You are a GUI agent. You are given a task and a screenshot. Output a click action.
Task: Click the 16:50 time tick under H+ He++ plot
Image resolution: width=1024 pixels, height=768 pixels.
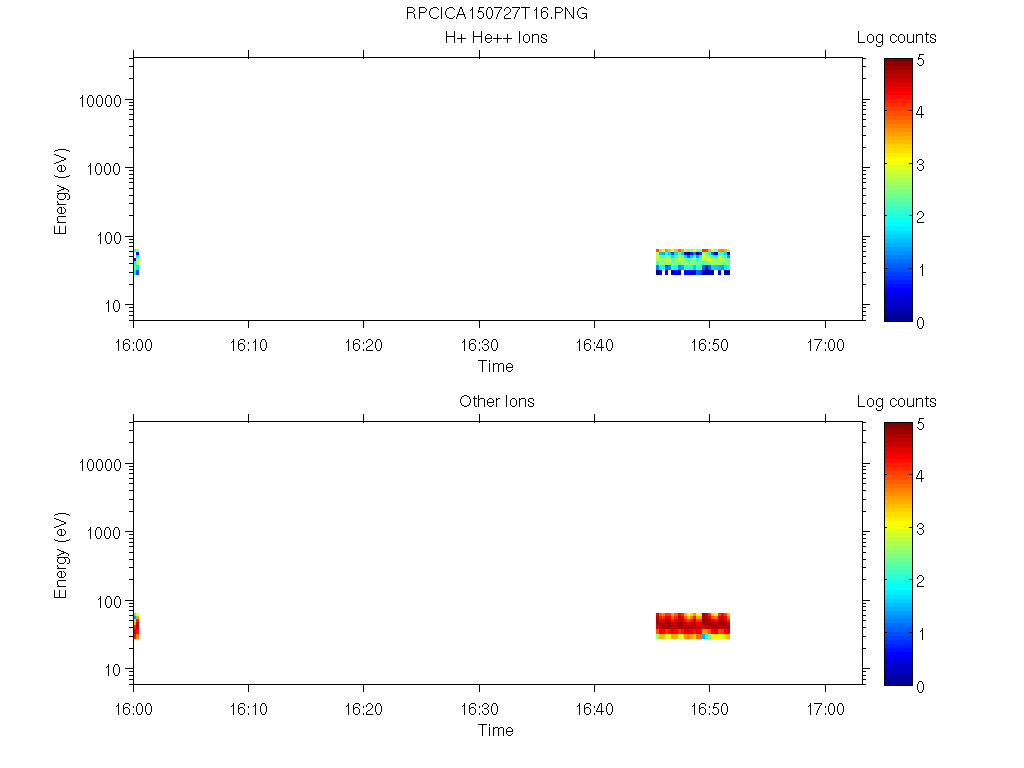point(709,345)
